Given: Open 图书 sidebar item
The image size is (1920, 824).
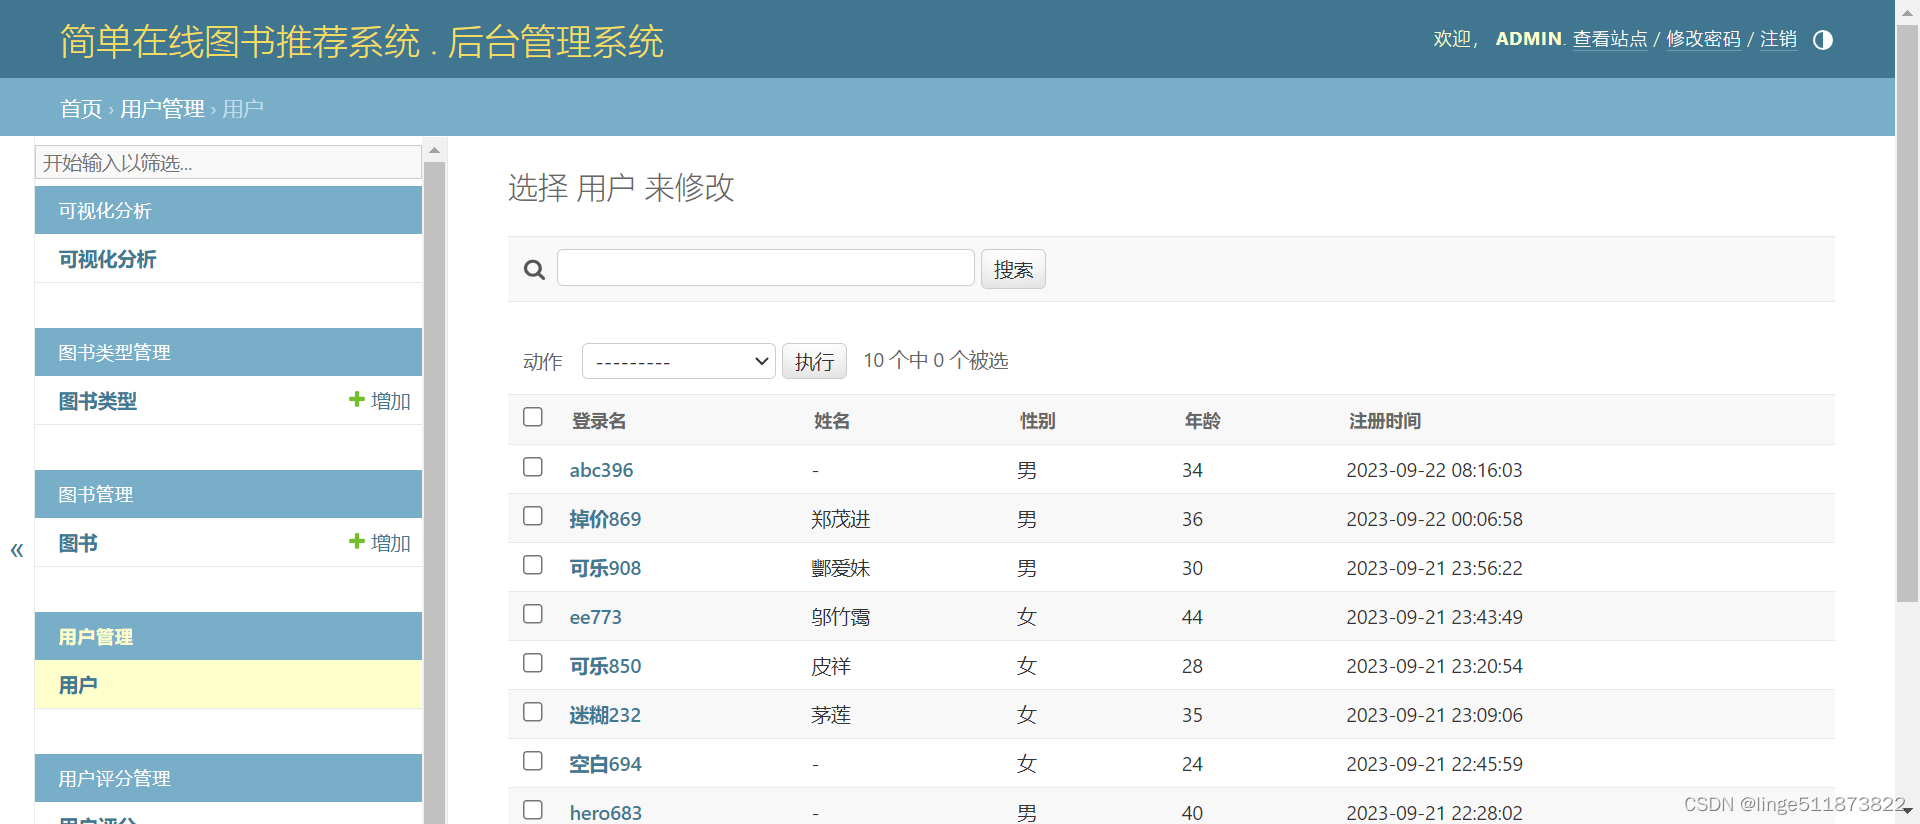Looking at the screenshot, I should [x=78, y=543].
